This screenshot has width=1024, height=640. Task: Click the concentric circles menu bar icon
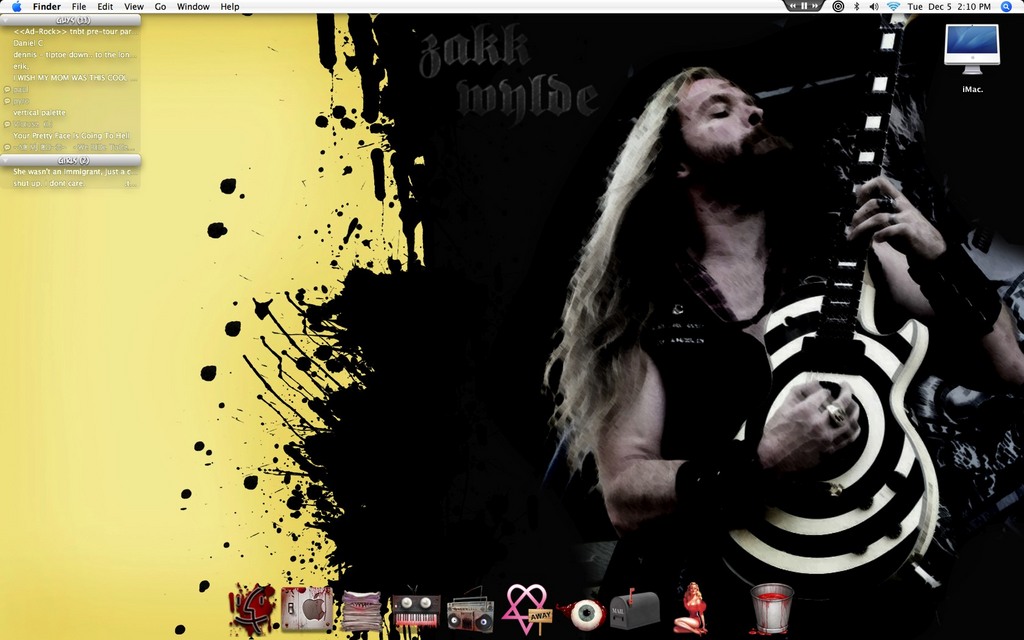click(839, 7)
